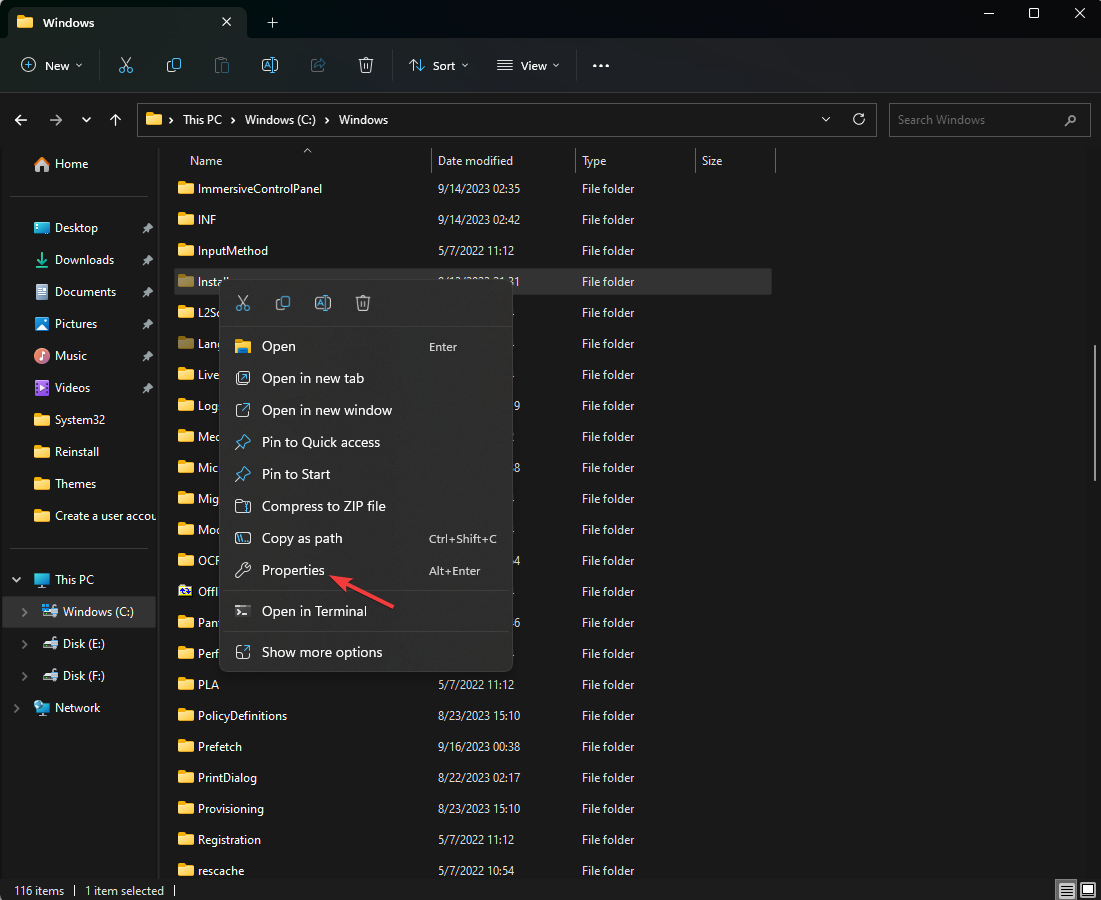Click the Search Windows input field
The width and height of the screenshot is (1101, 900).
click(975, 120)
